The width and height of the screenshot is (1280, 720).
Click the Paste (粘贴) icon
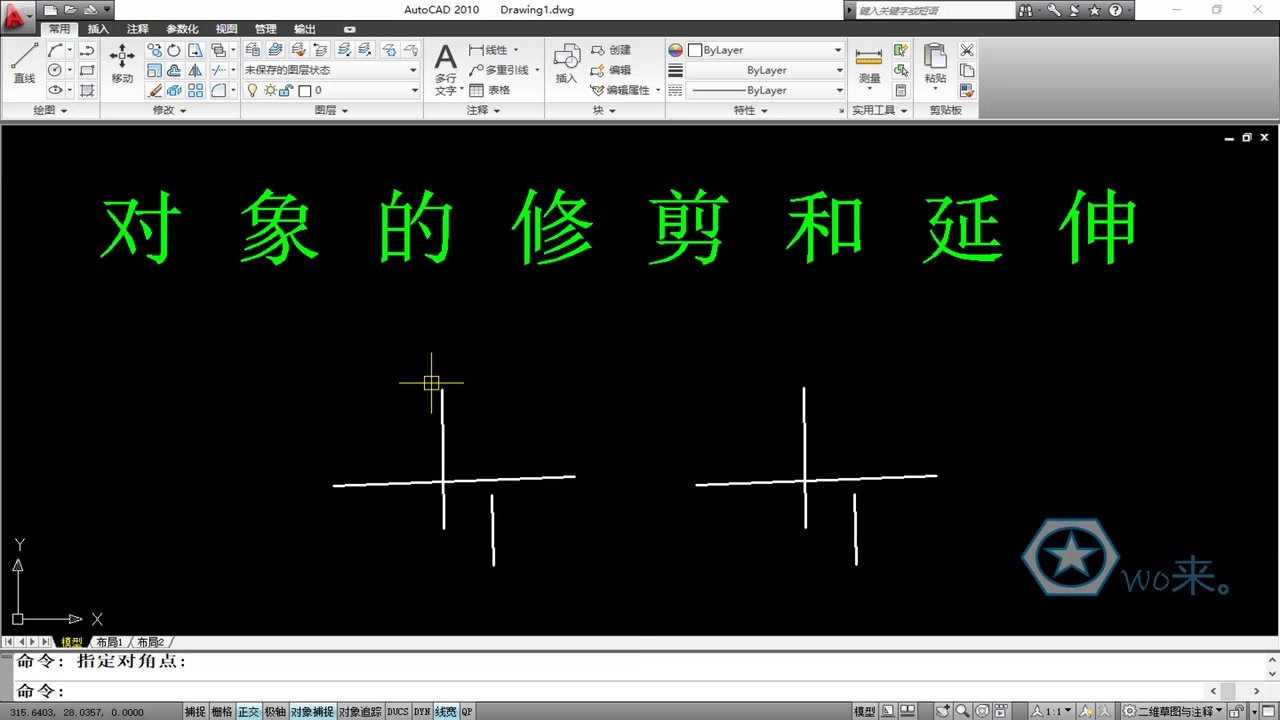point(935,64)
